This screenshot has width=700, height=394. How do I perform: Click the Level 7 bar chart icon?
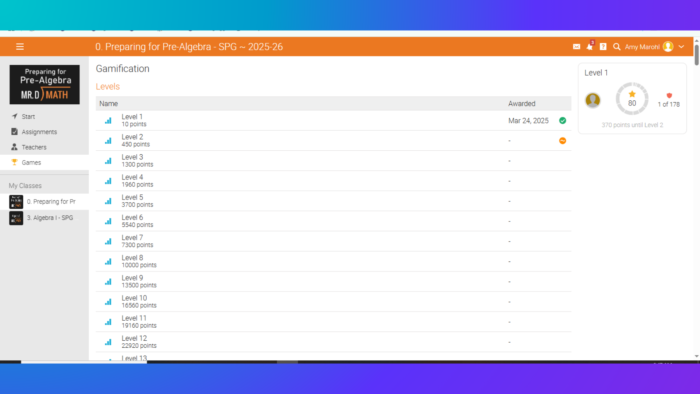tap(108, 241)
